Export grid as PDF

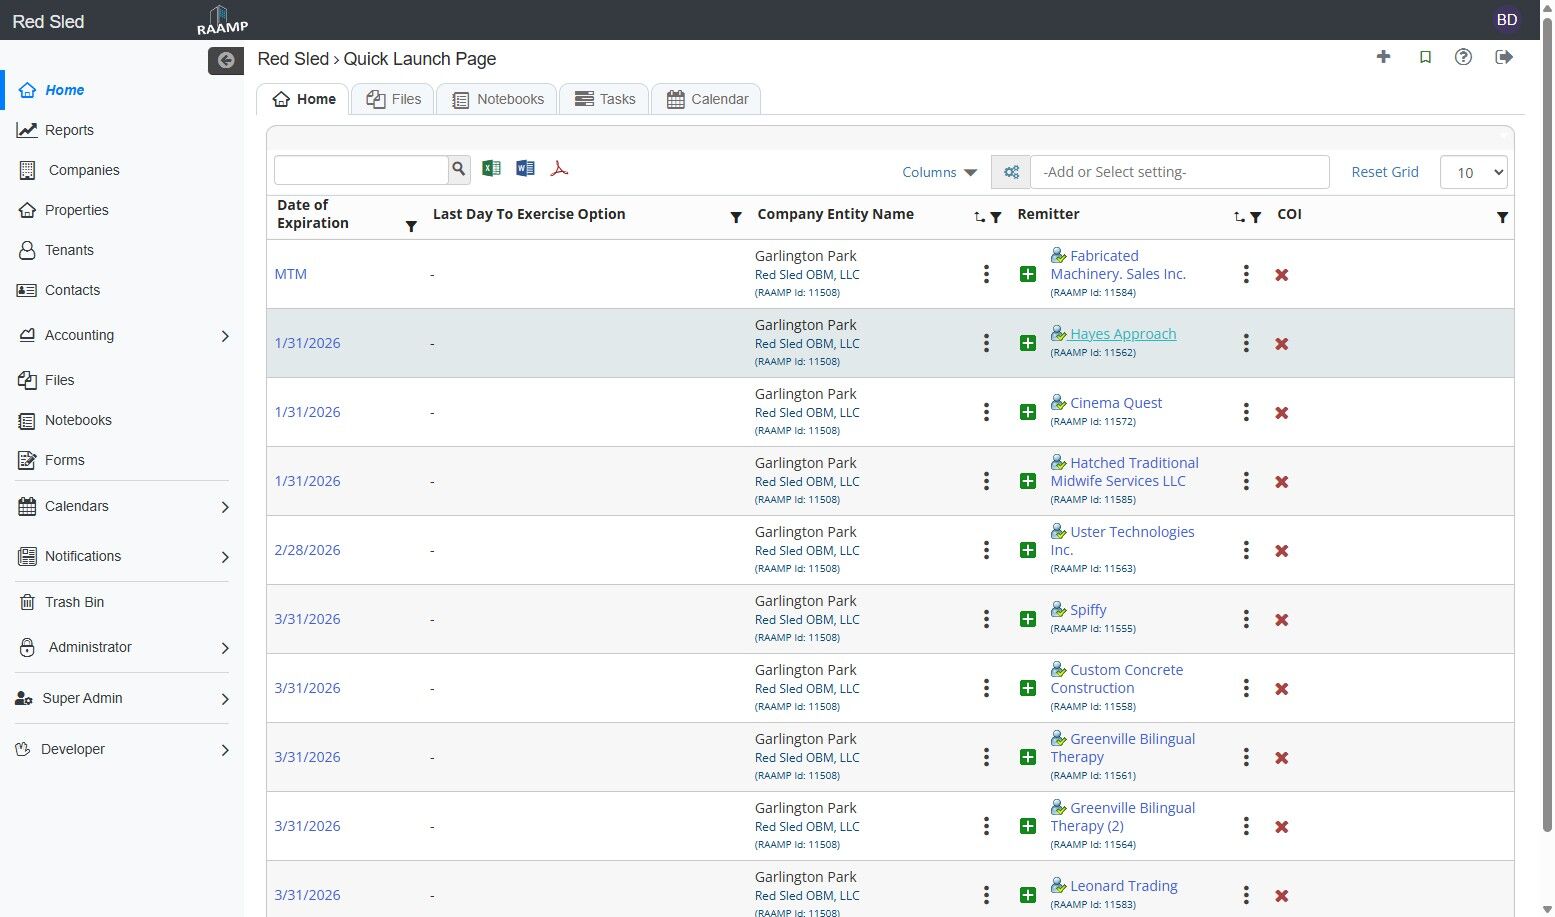click(x=559, y=169)
